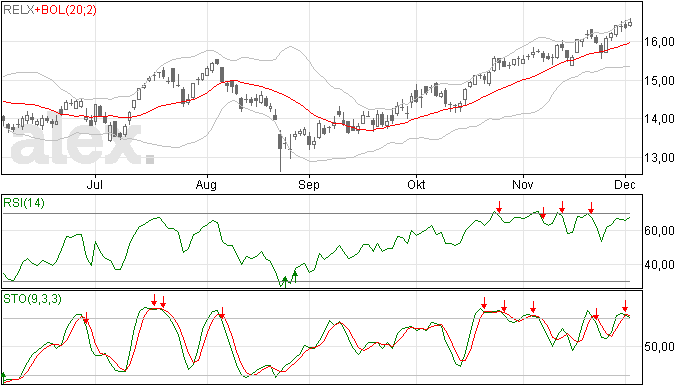Viewport: 690px width, 387px height.
Task: Select the STO(9,3,3) panel label
Action: [x=33, y=299]
